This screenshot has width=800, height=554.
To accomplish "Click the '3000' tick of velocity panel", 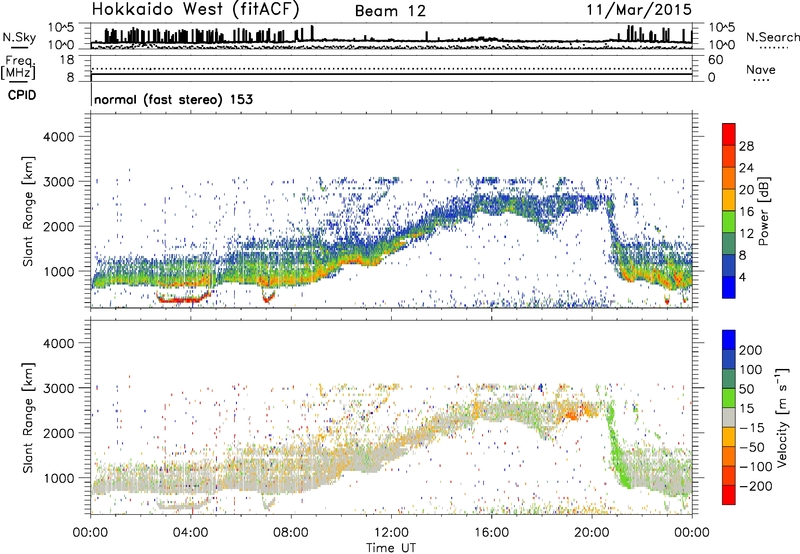I will [59, 388].
